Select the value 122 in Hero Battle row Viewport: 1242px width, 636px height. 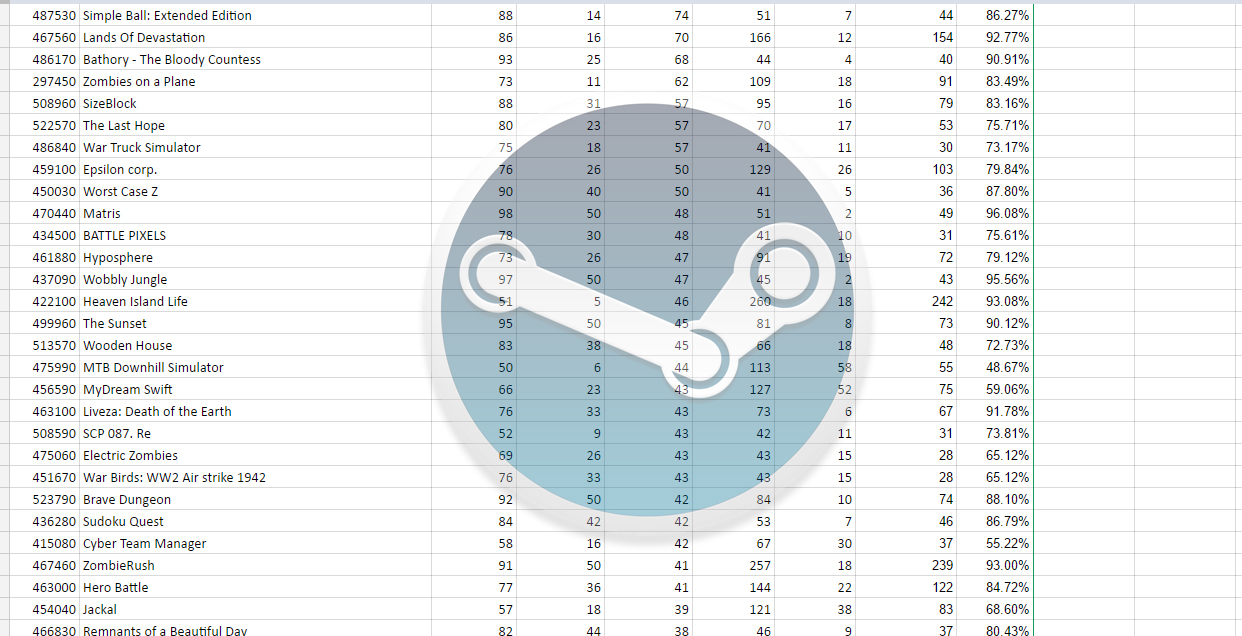point(908,588)
